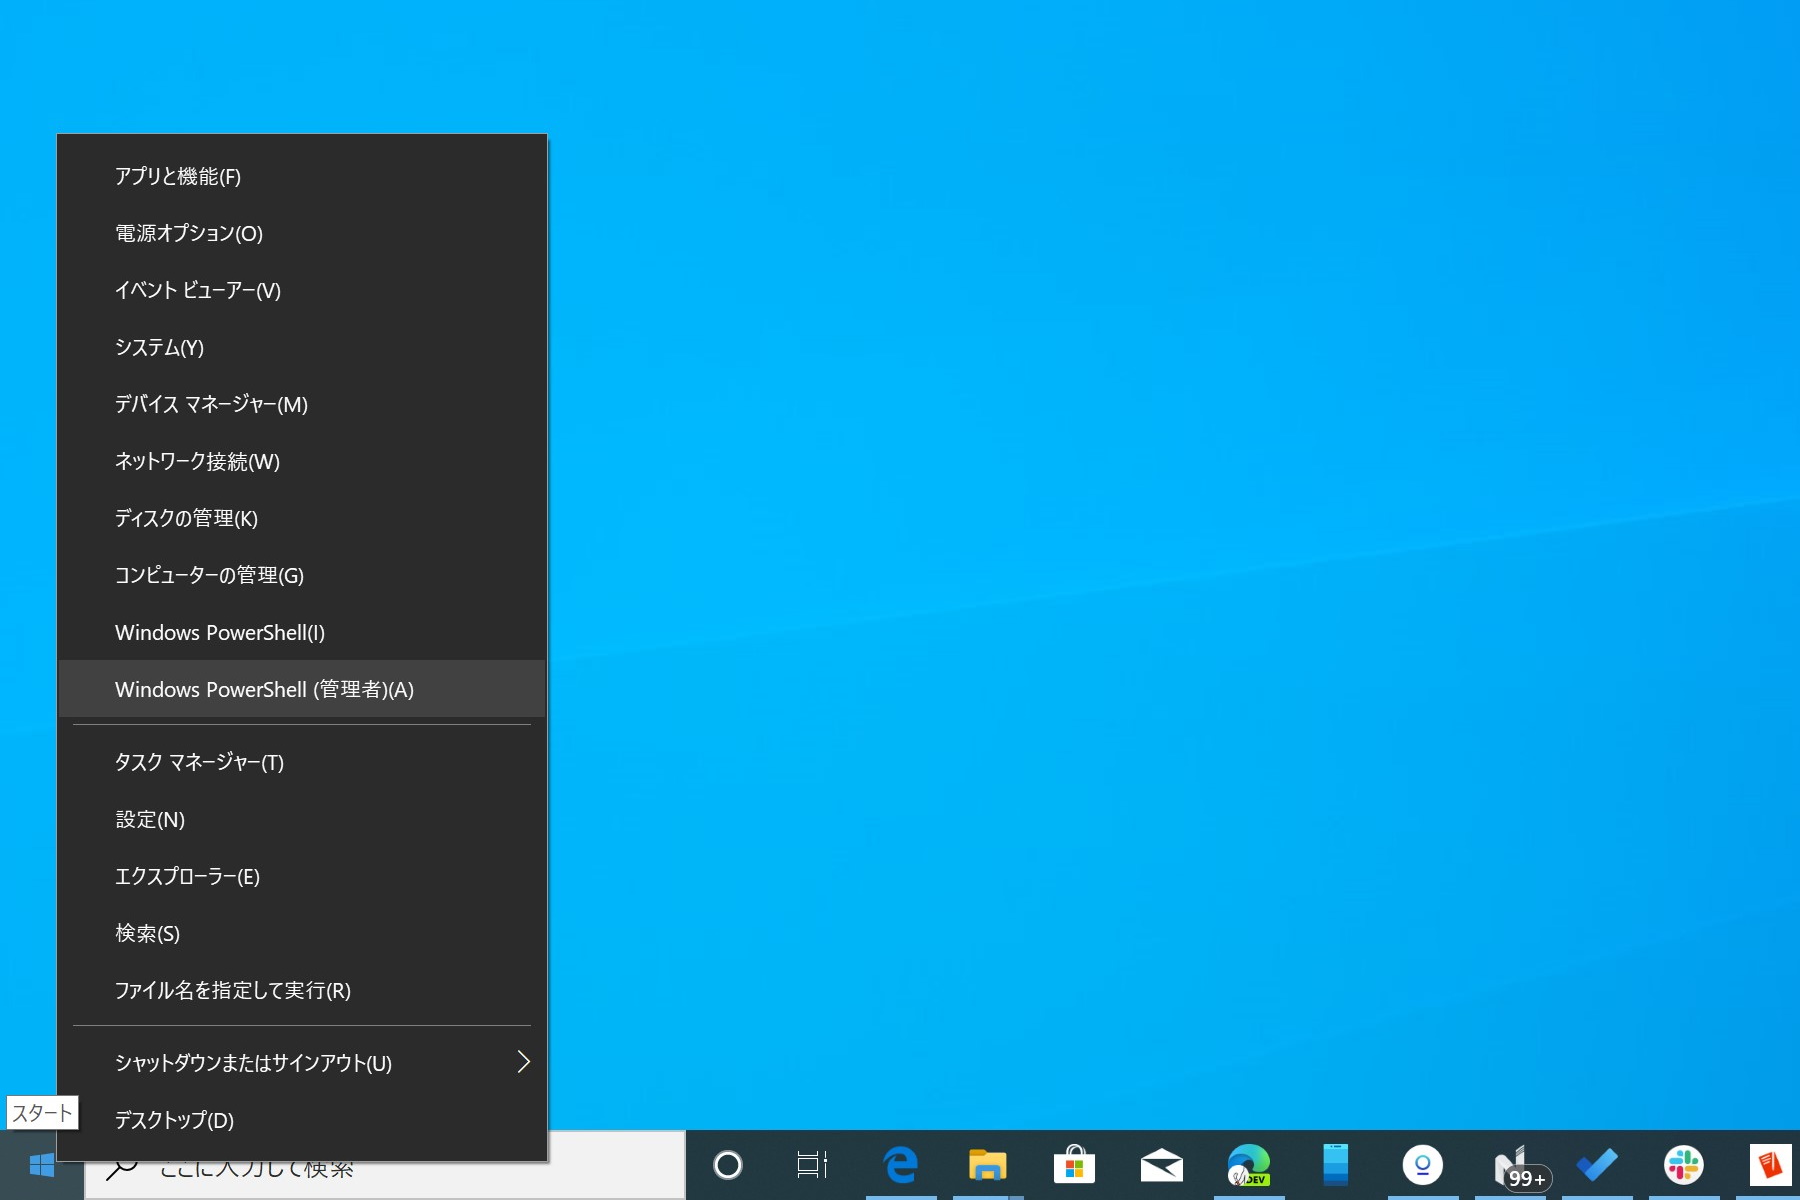Choose デスクトップ(D) menu entry
This screenshot has width=1800, height=1200.
coord(301,1121)
